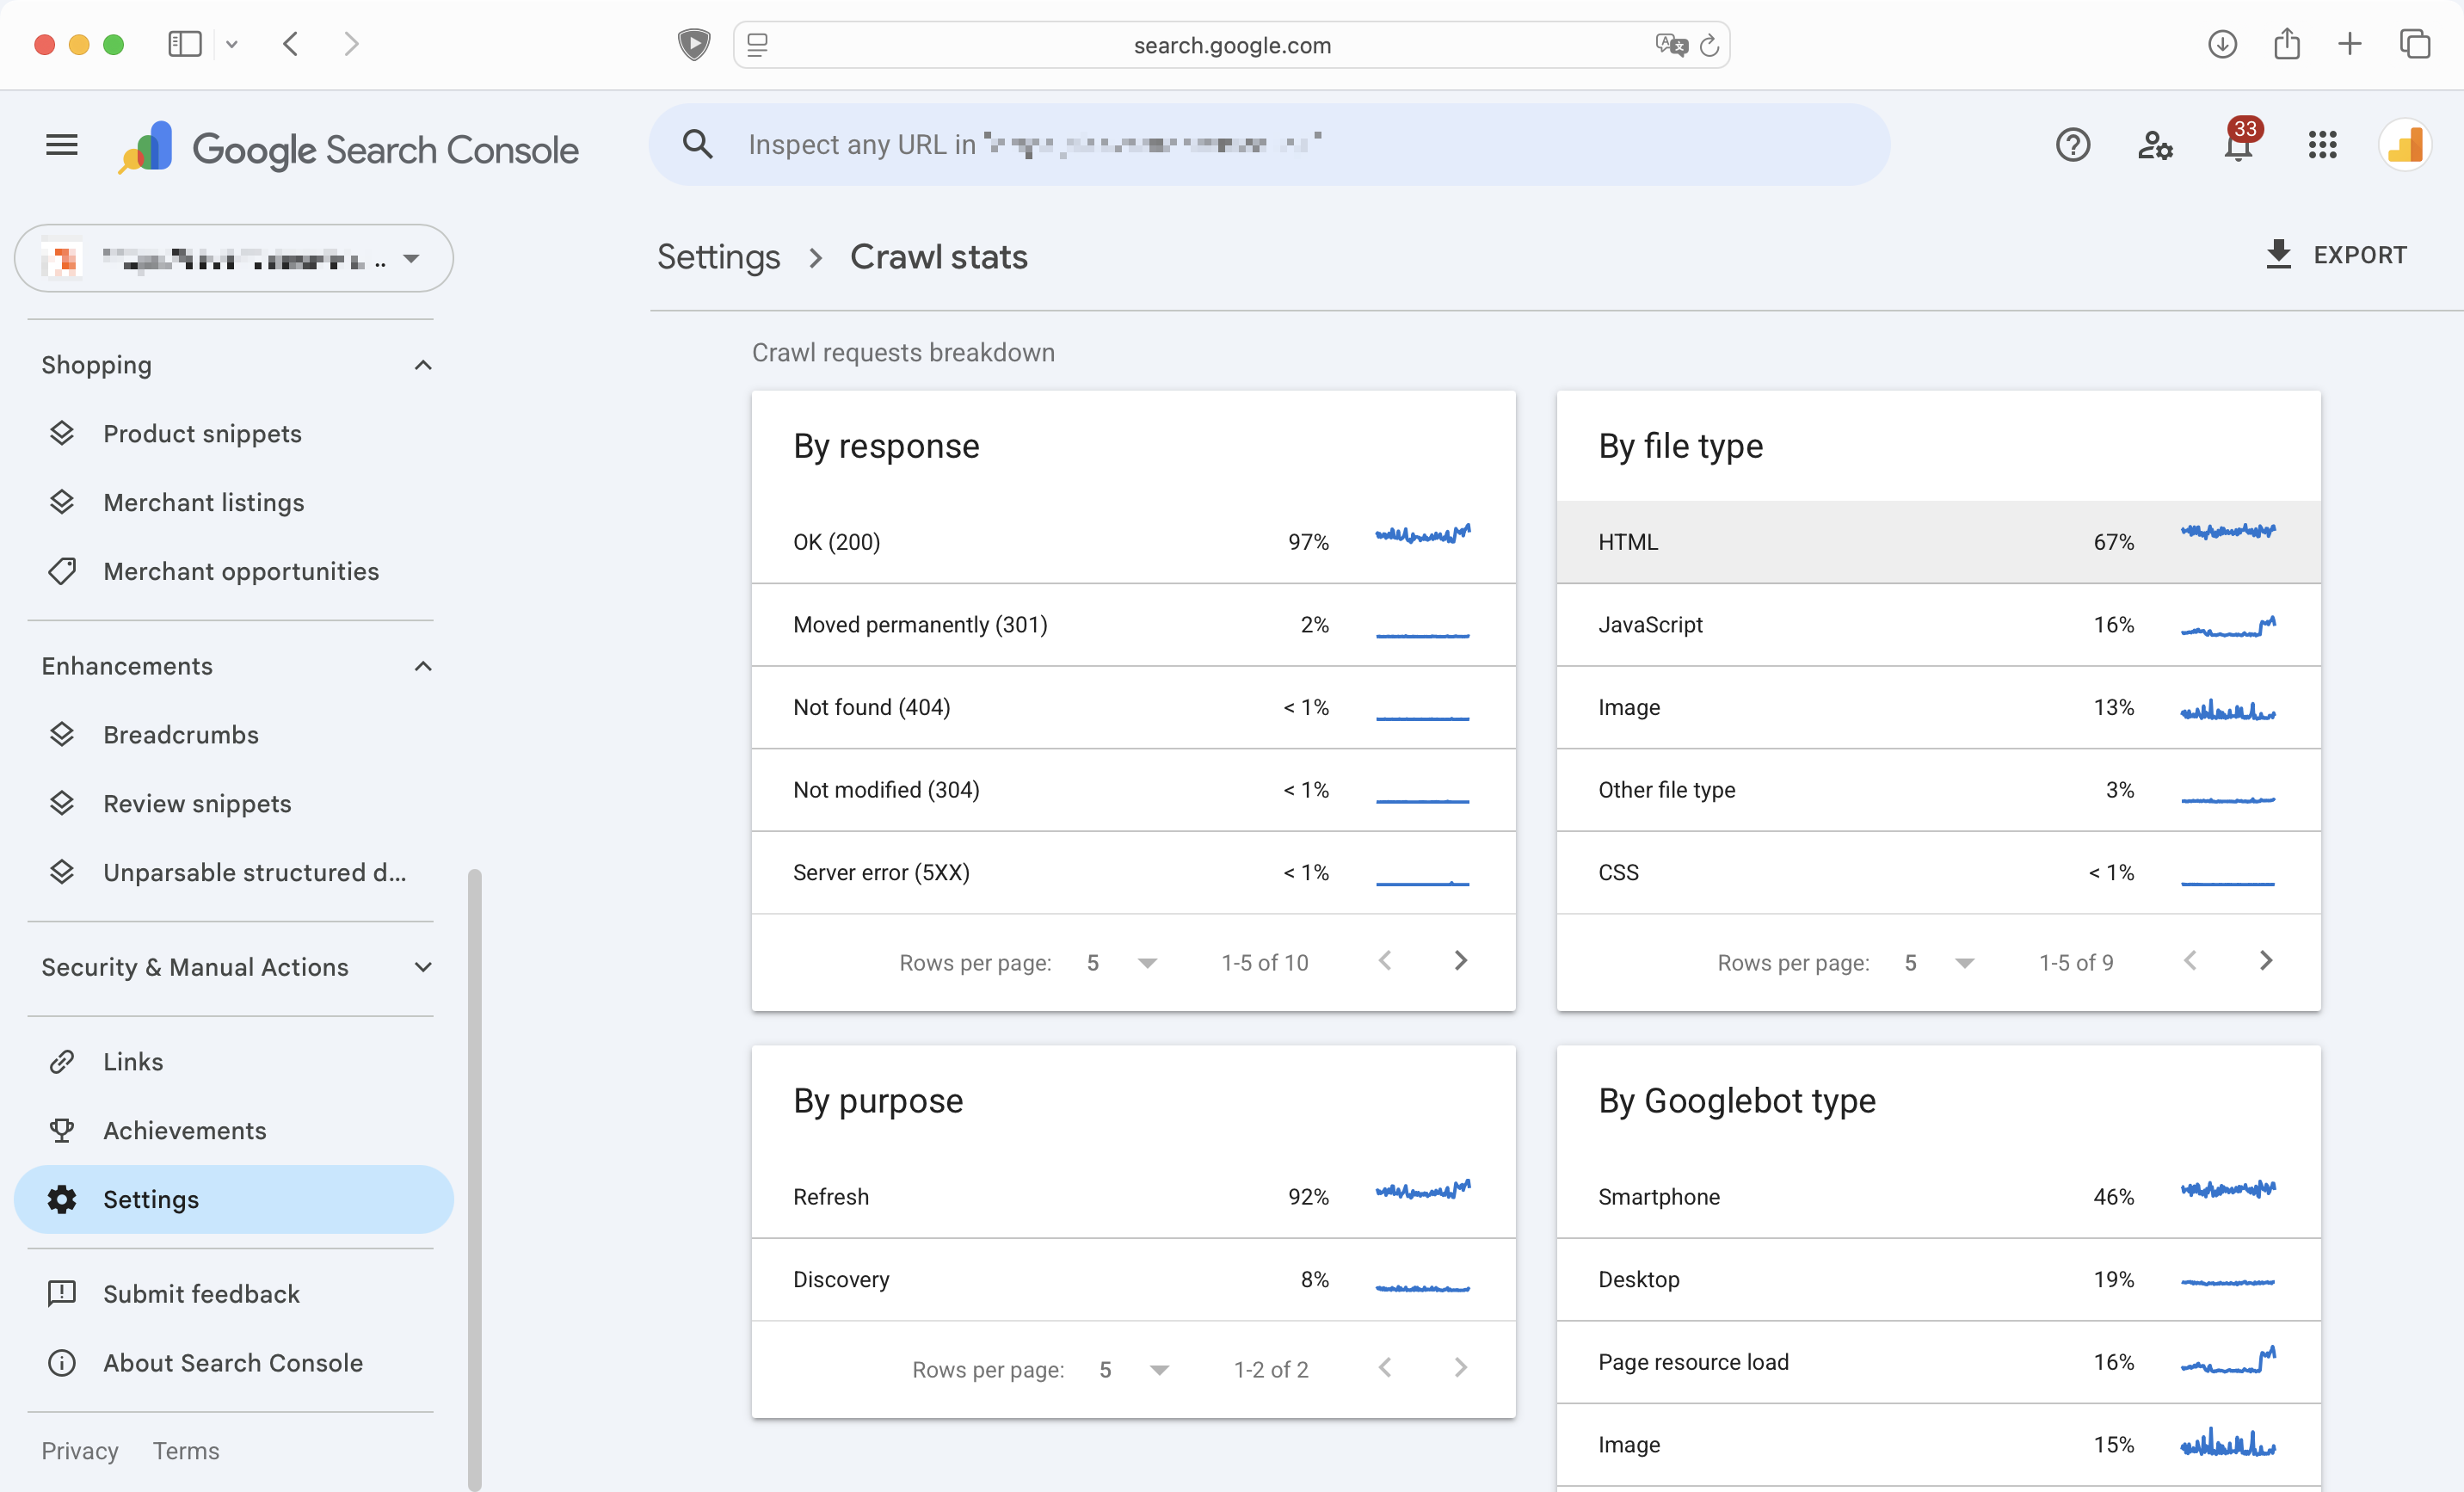Open the Moved permanently (301) row
This screenshot has width=2464, height=1492.
[1133, 625]
